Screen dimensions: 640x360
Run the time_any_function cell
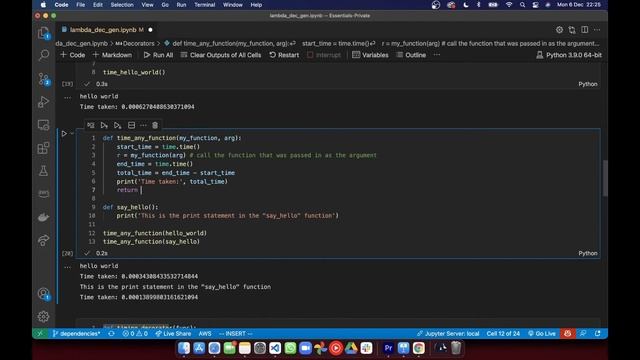(64, 133)
